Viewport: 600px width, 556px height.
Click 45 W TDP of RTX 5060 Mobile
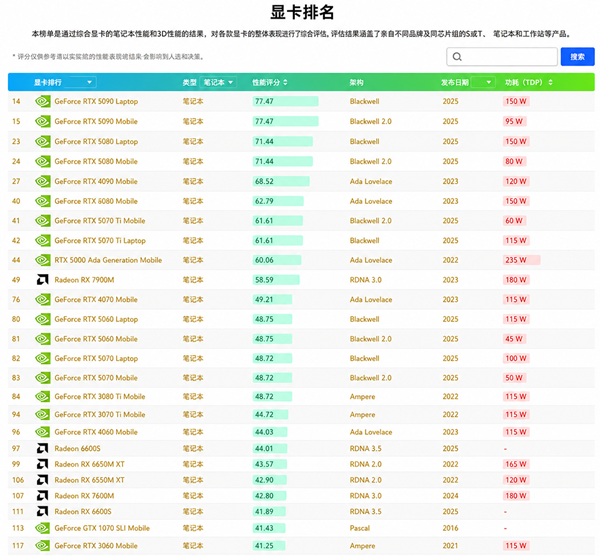514,339
